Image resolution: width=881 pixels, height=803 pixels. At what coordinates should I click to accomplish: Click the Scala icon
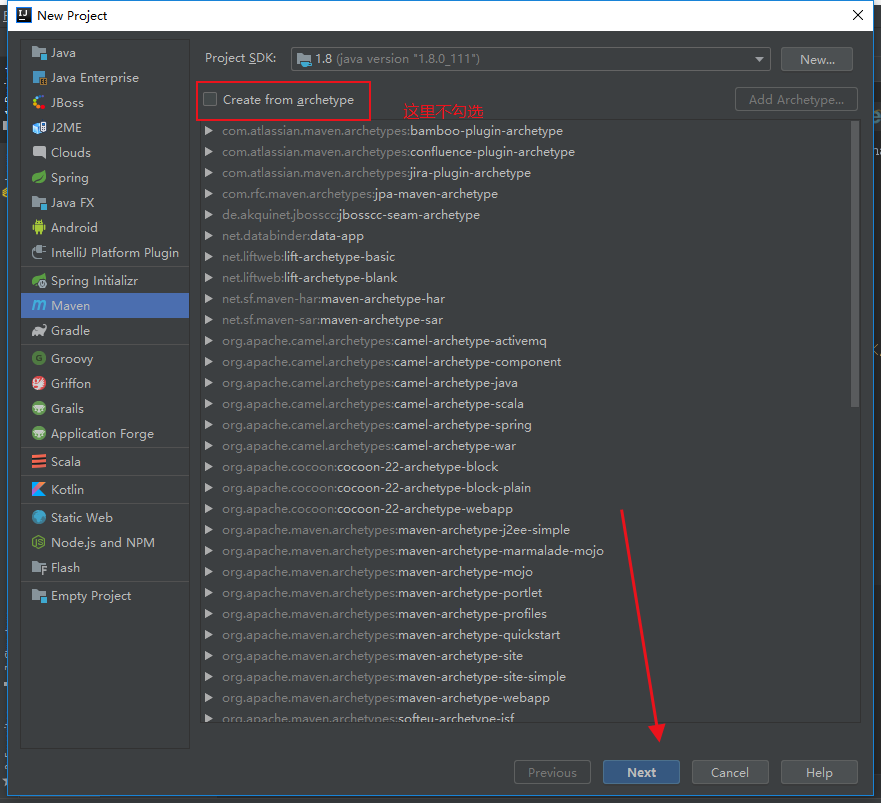(39, 461)
